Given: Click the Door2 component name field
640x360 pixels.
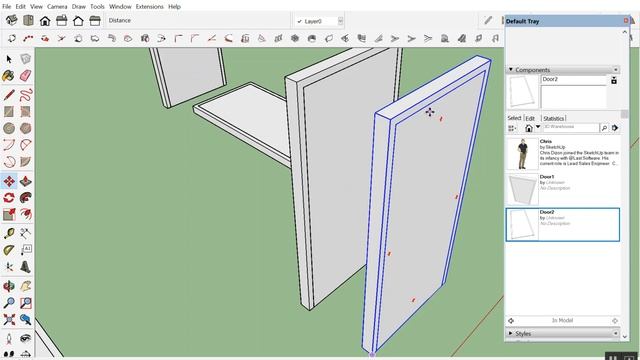Looking at the screenshot, I should (574, 80).
